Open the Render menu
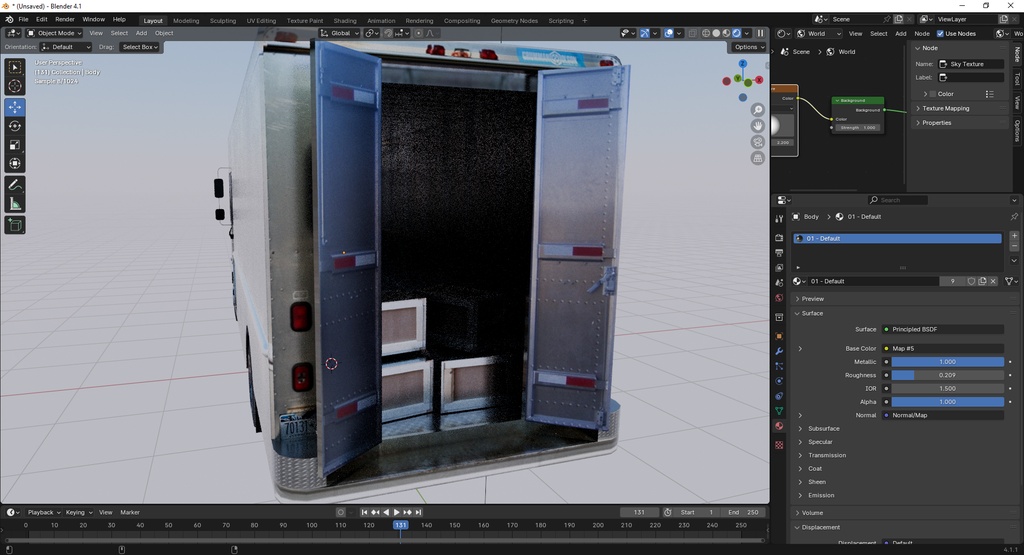This screenshot has height=555, width=1024. point(65,19)
